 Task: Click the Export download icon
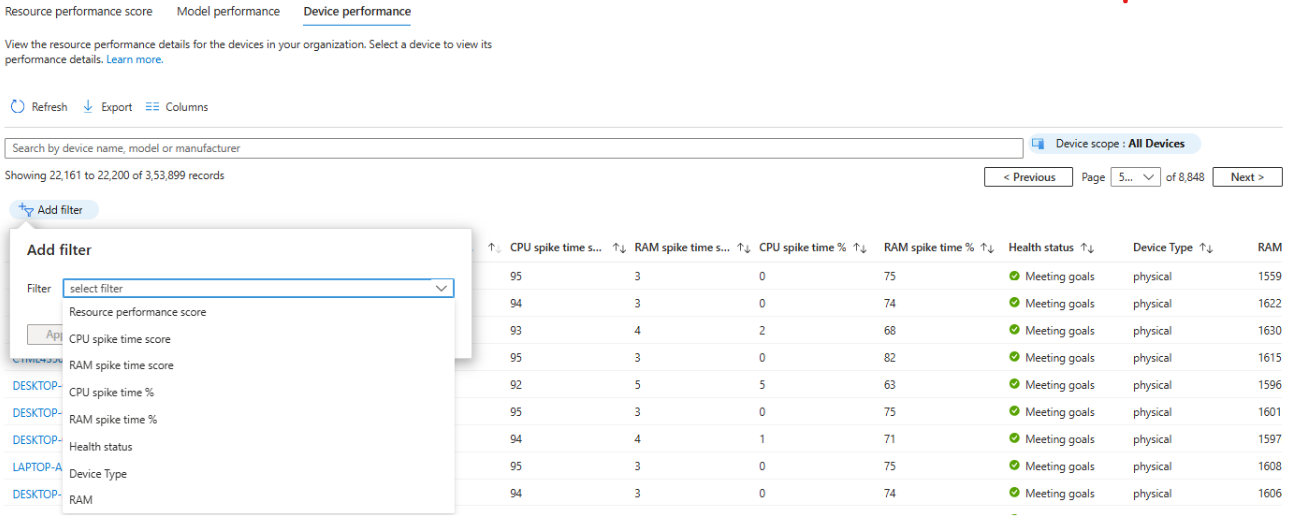(x=88, y=107)
